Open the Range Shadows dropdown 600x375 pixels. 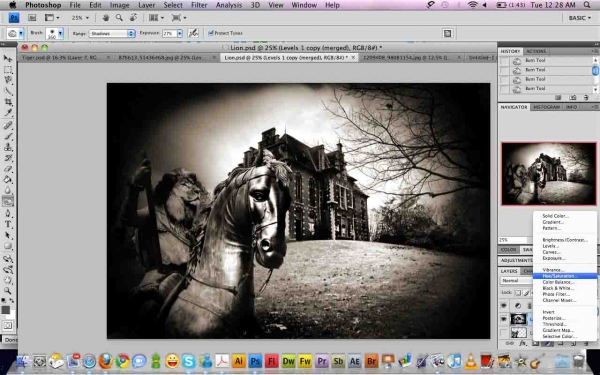click(x=112, y=33)
